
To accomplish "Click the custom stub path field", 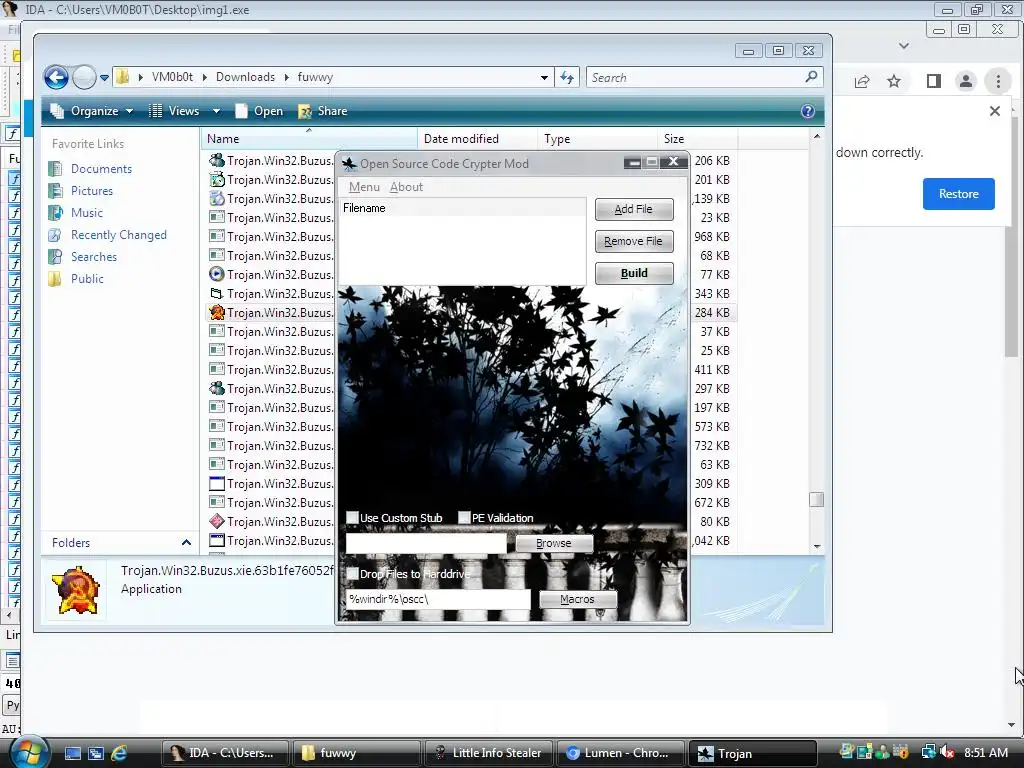I will (426, 543).
